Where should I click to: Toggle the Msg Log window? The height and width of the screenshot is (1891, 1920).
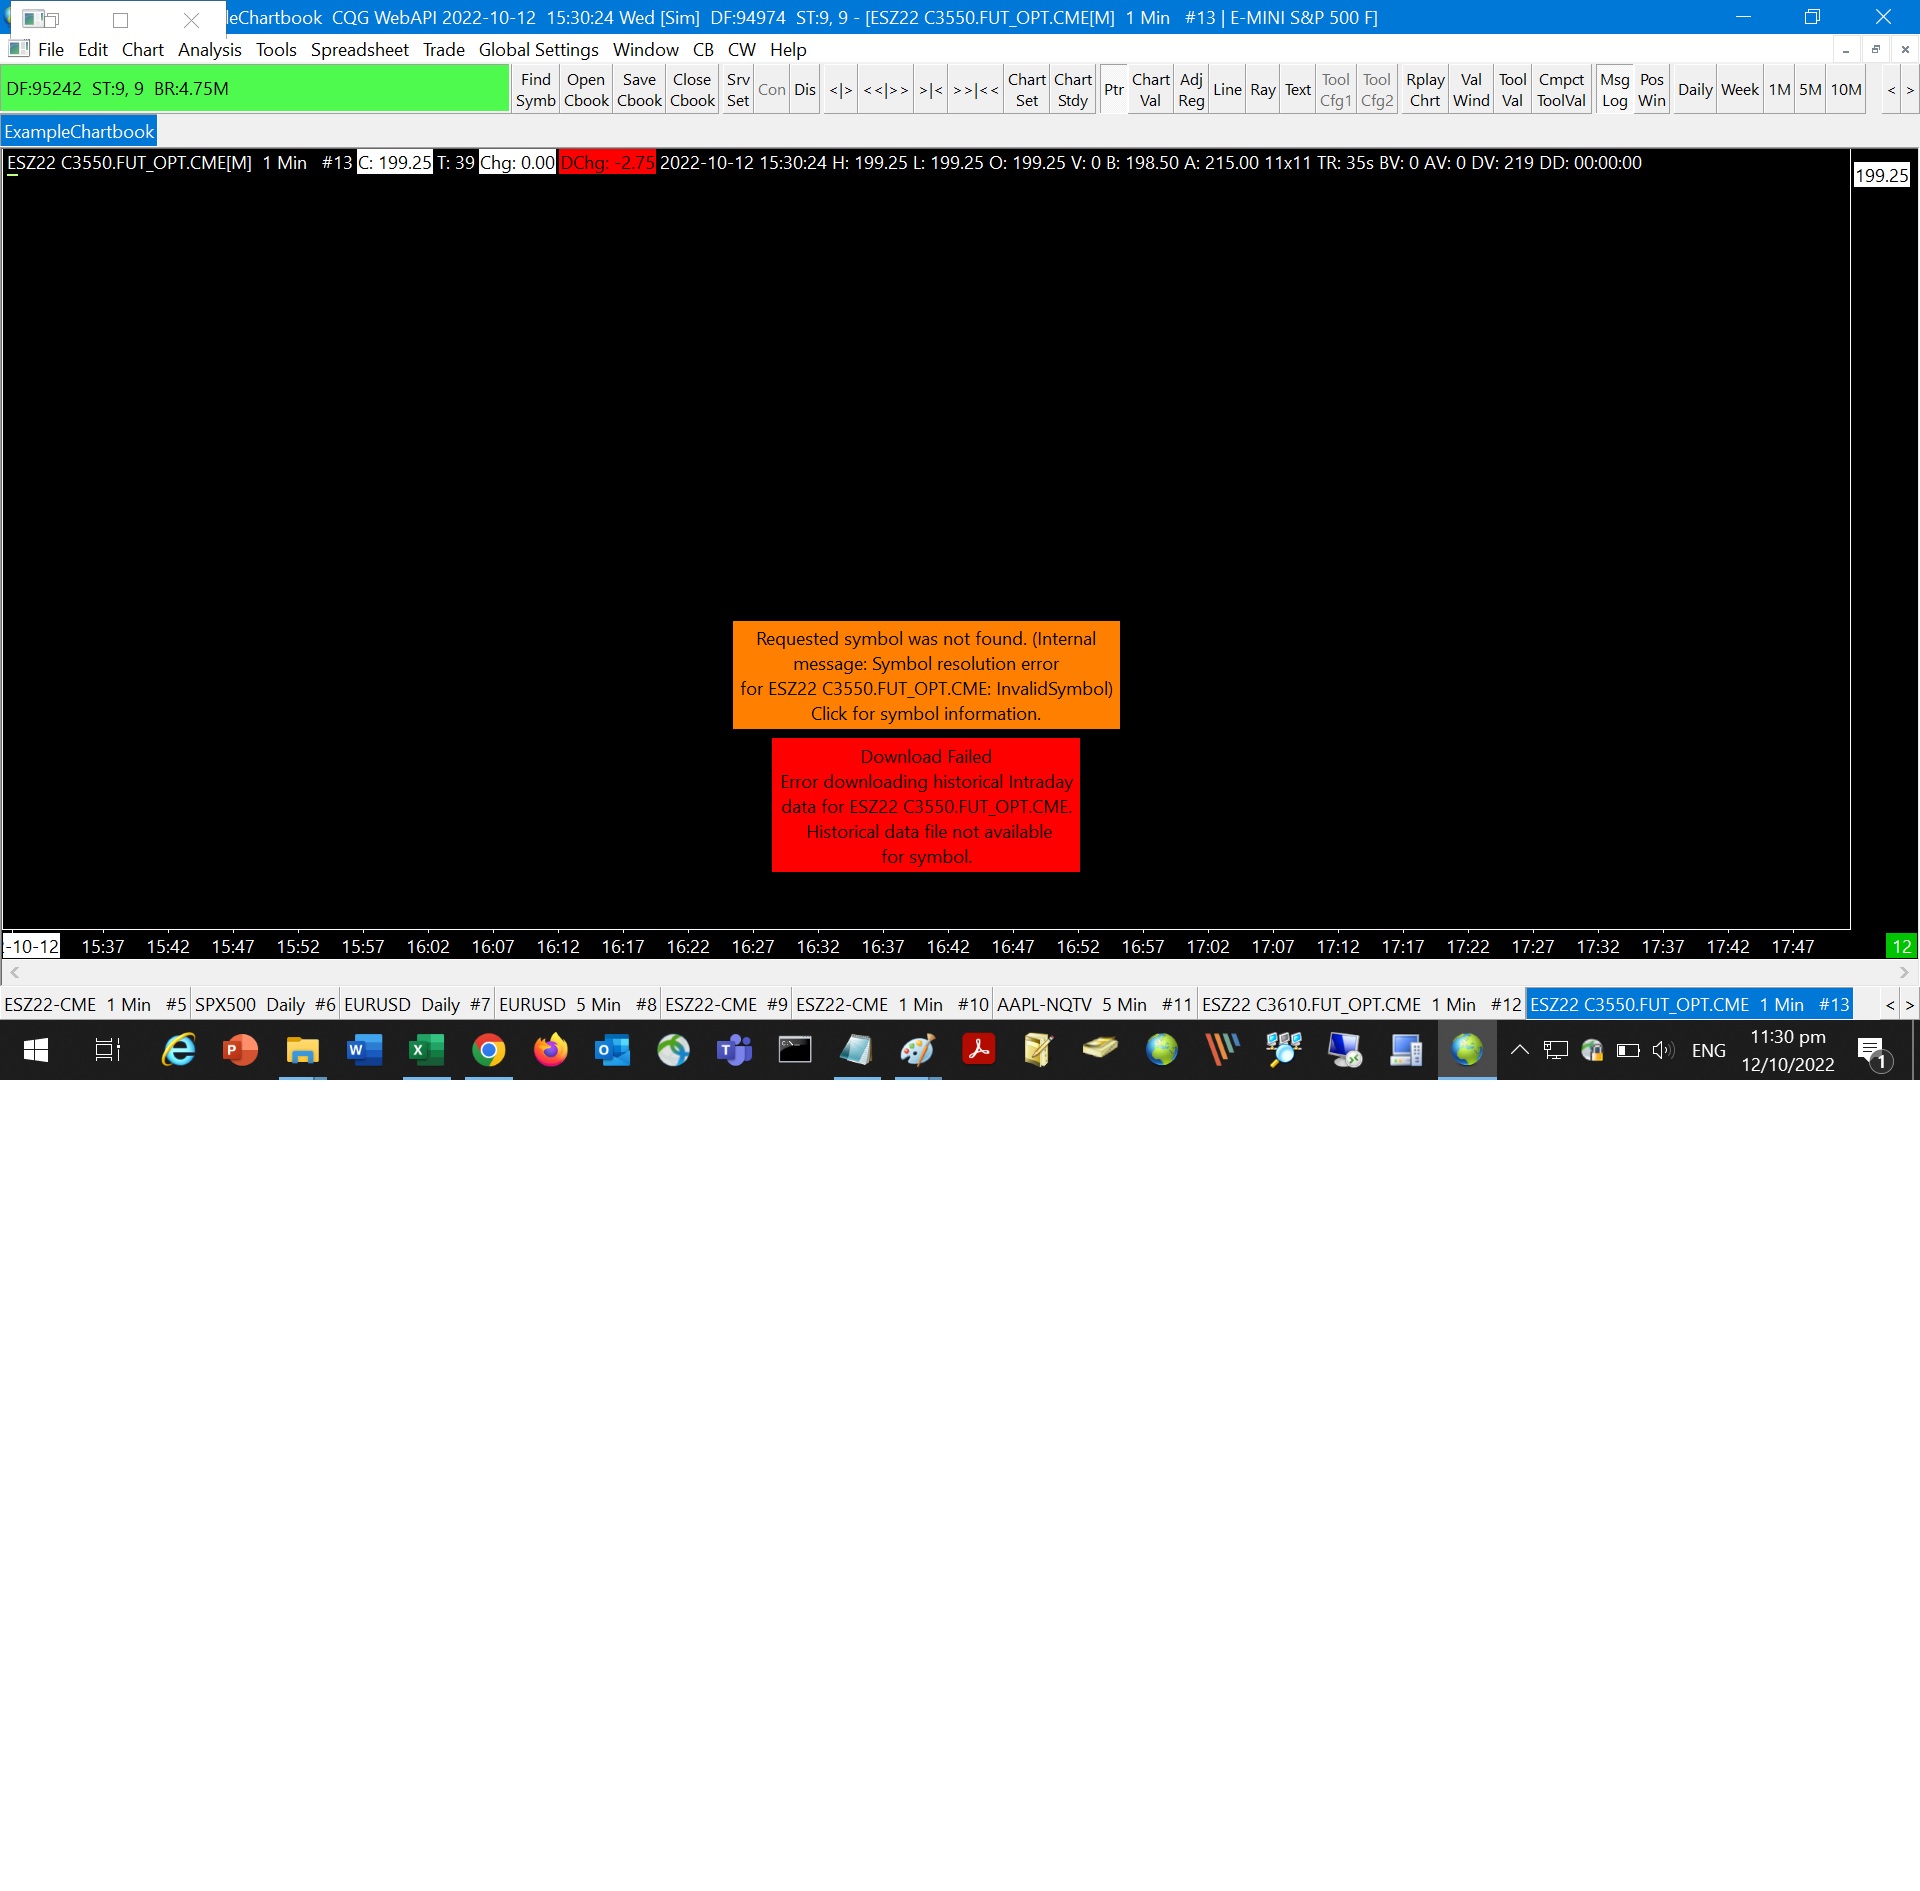click(x=1614, y=90)
